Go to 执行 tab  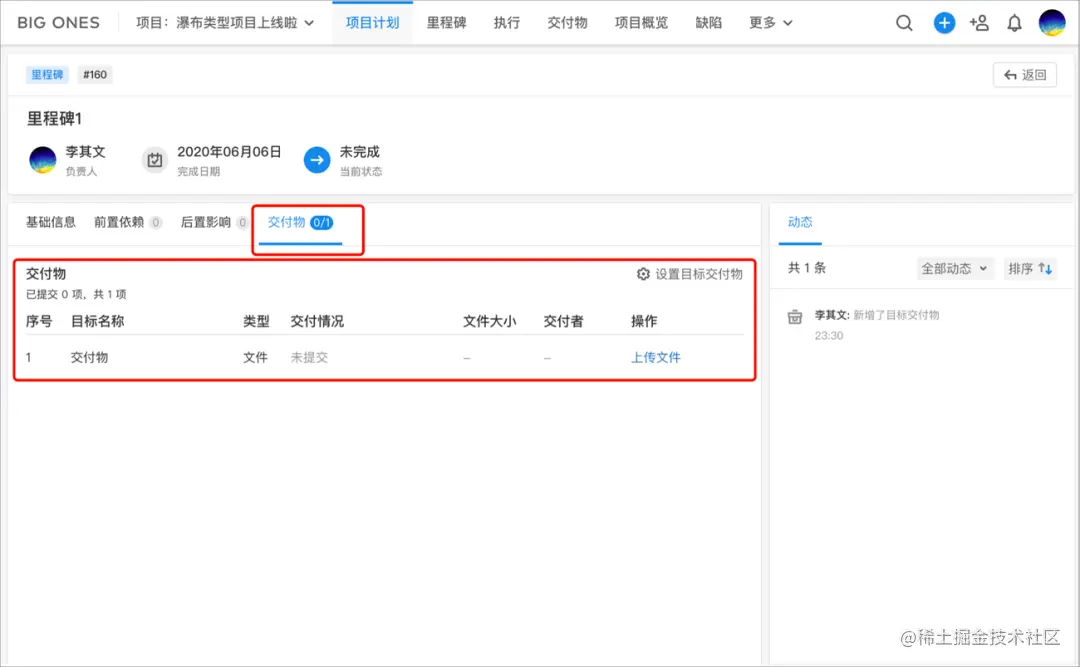click(506, 23)
